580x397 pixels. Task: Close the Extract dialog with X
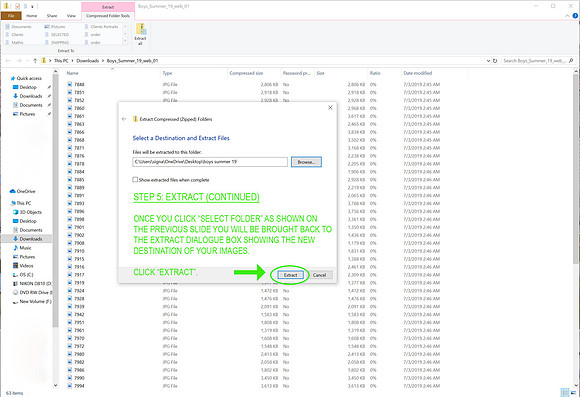[x=330, y=108]
